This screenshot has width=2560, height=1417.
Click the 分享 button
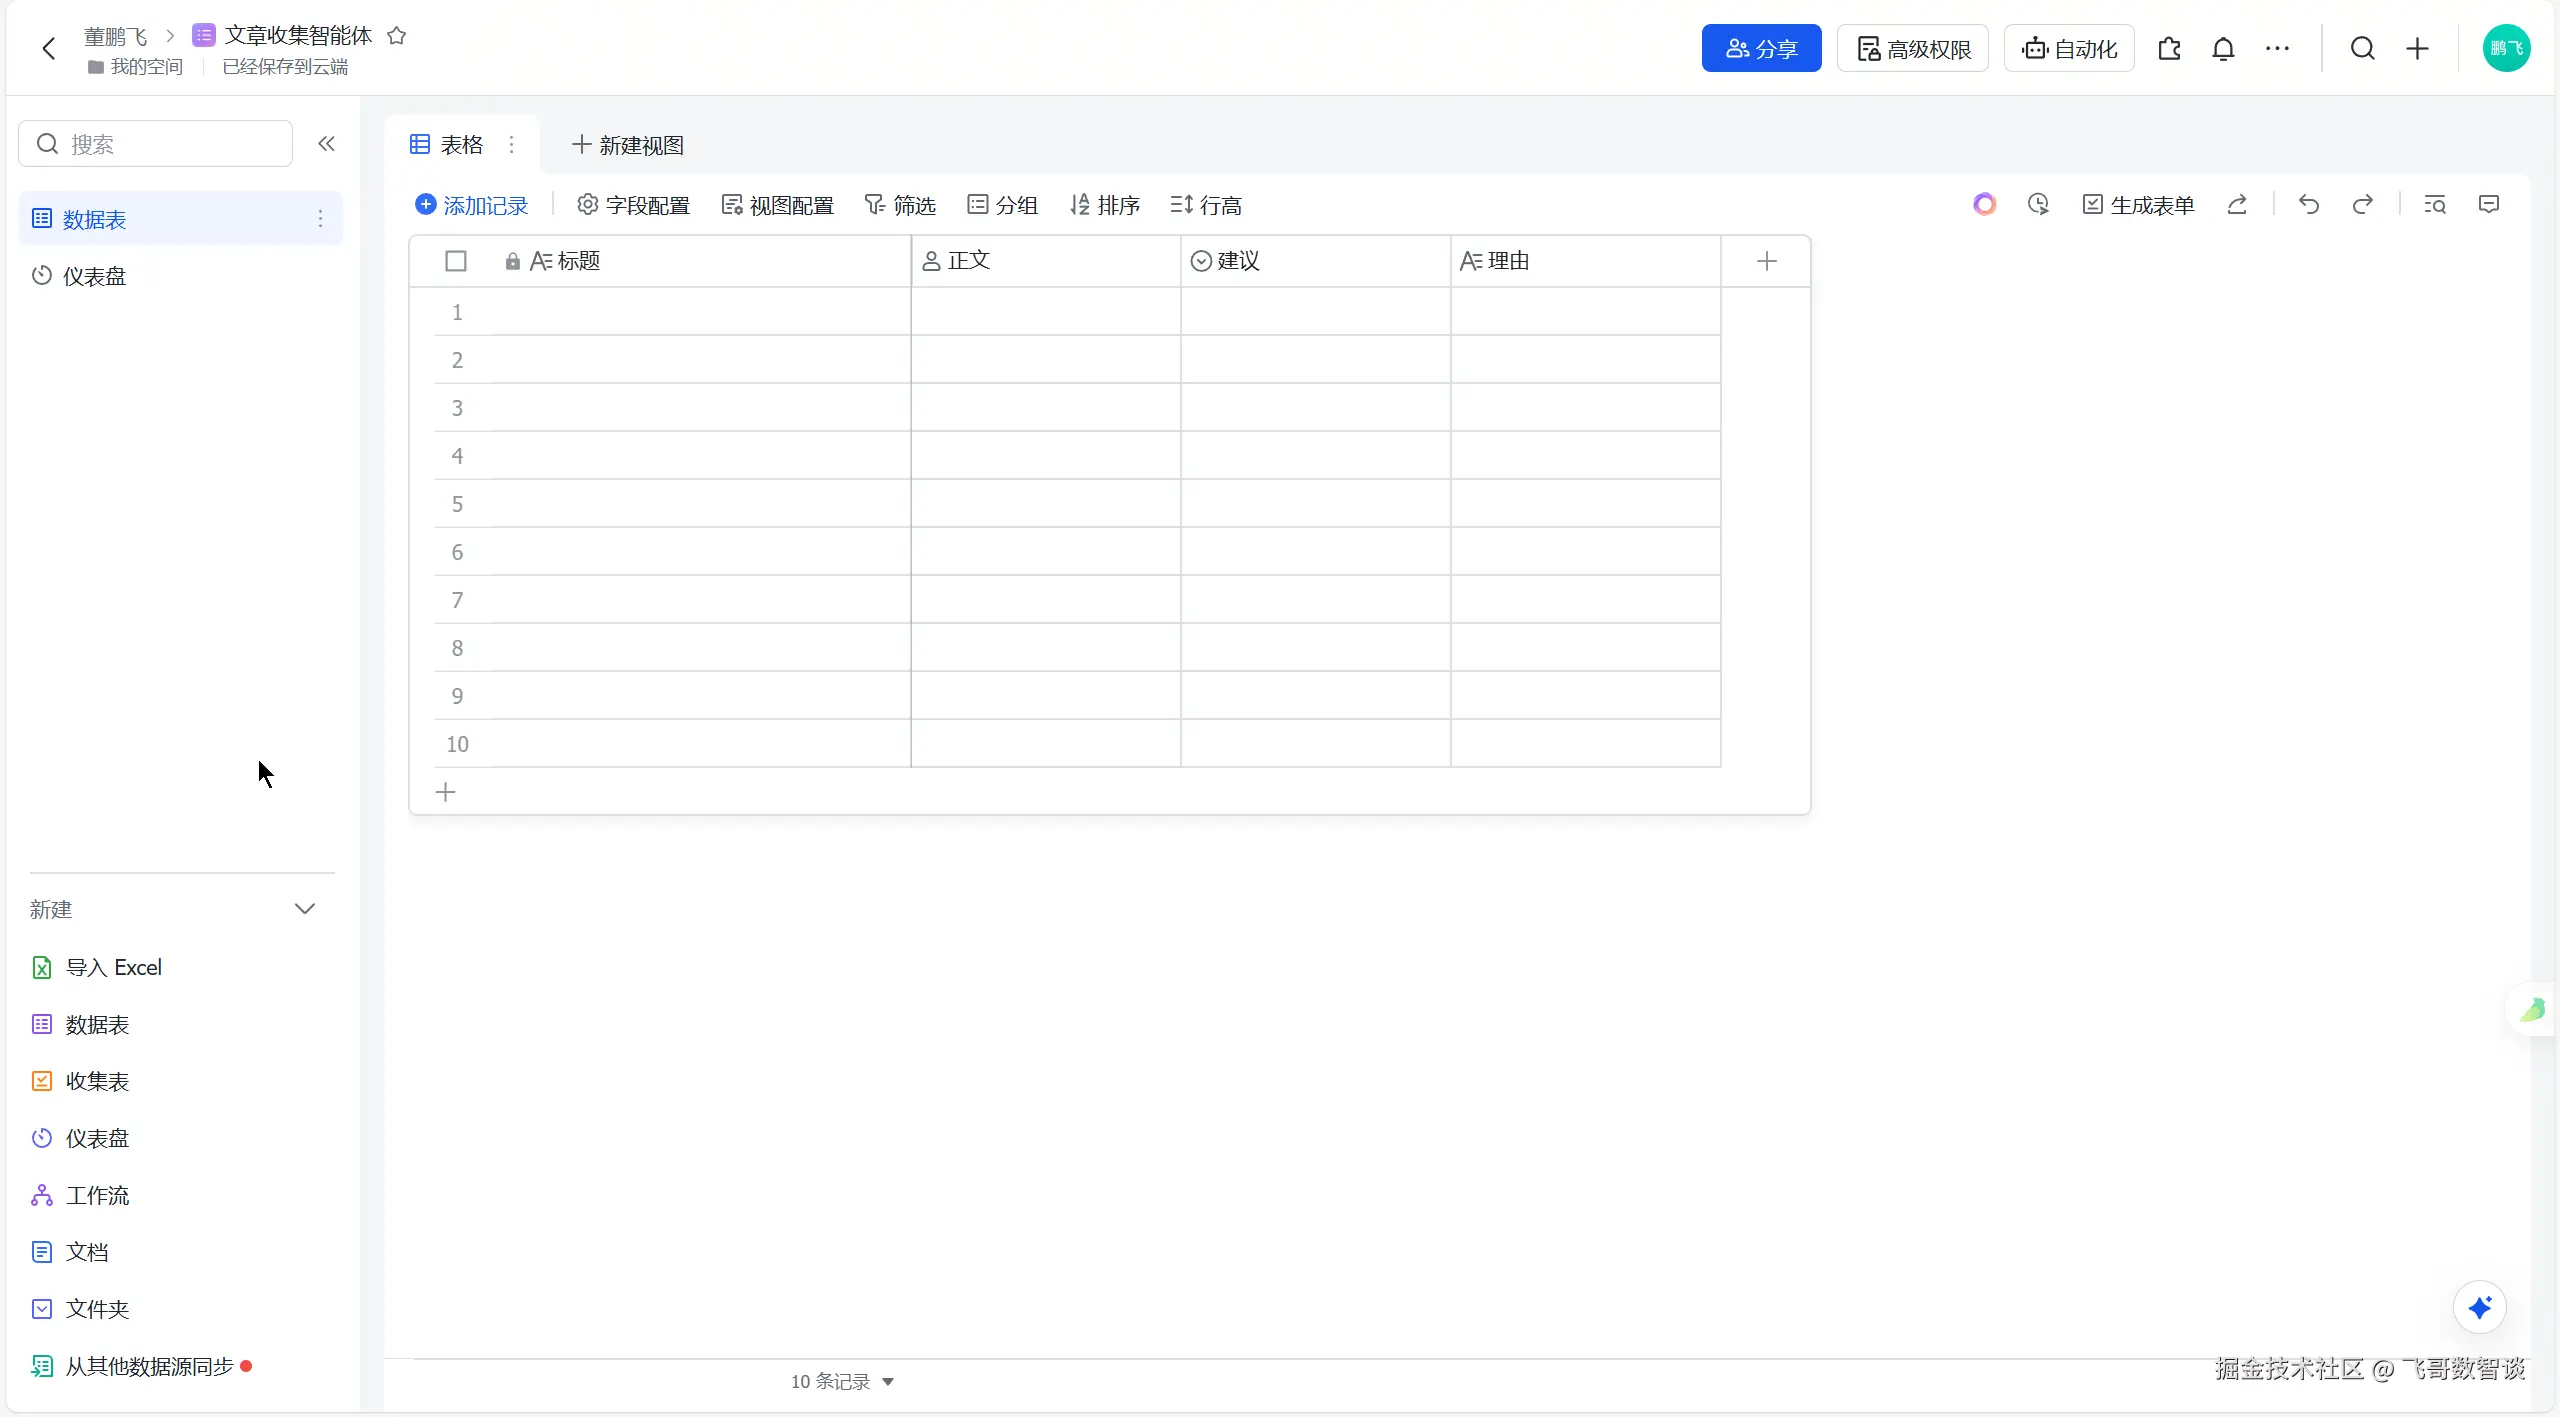(x=1761, y=49)
